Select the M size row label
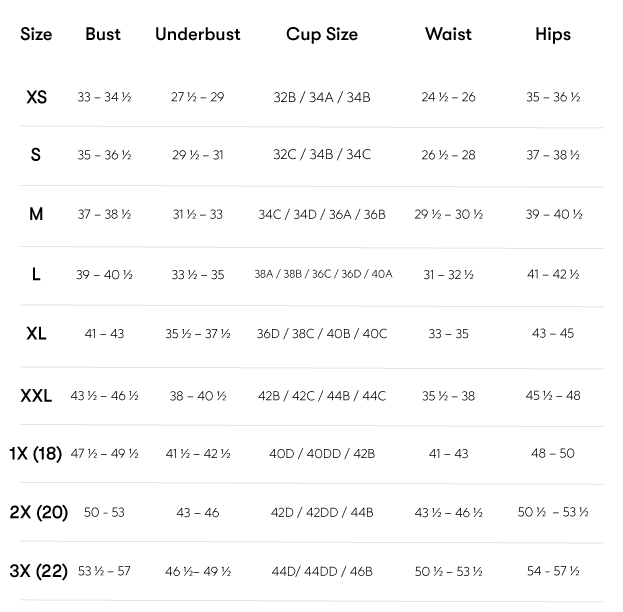 click(x=36, y=214)
